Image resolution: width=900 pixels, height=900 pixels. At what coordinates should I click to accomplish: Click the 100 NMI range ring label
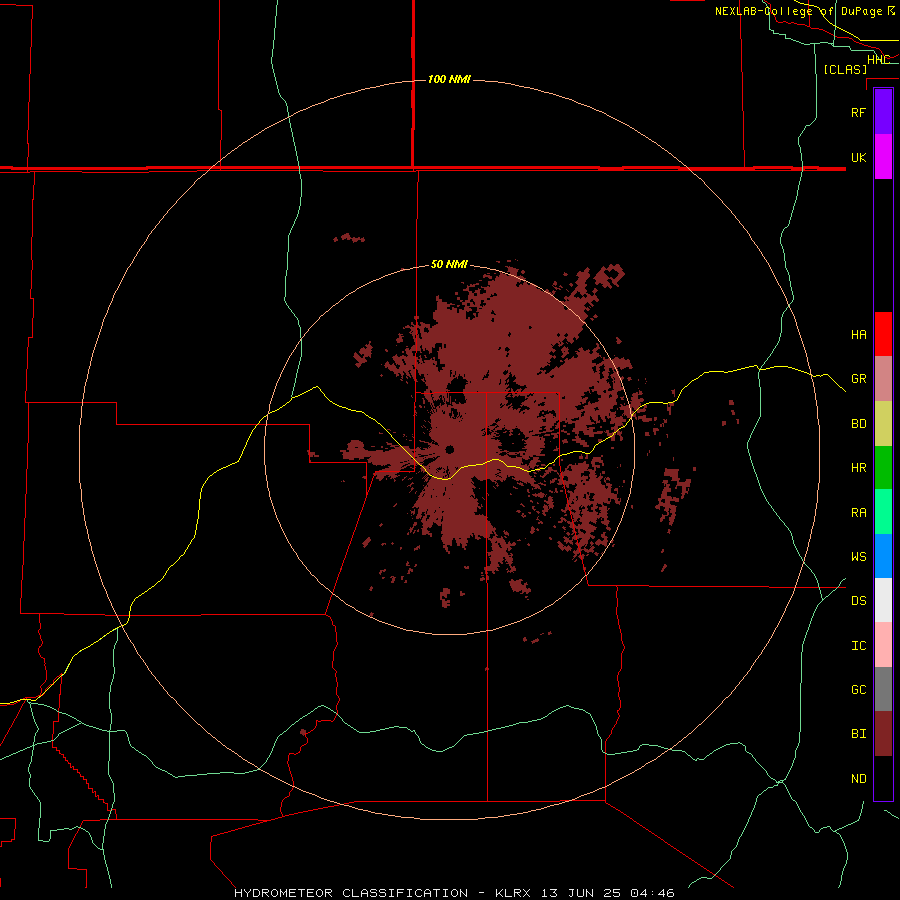click(x=449, y=79)
